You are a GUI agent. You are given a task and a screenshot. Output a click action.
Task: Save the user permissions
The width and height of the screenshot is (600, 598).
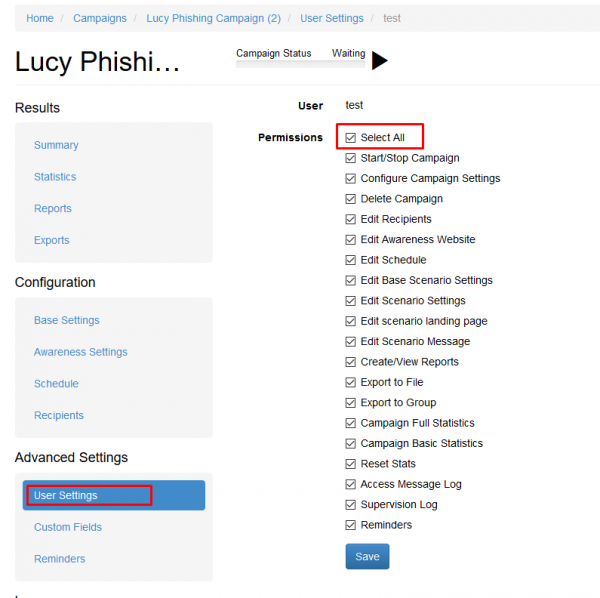(367, 556)
